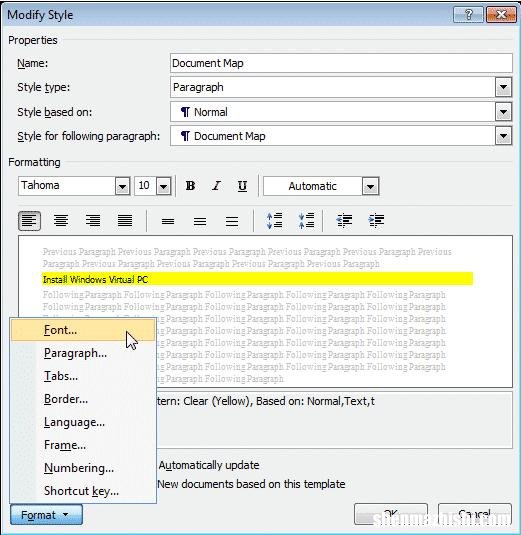The image size is (521, 535).
Task: Select align right icon
Action: click(x=93, y=221)
